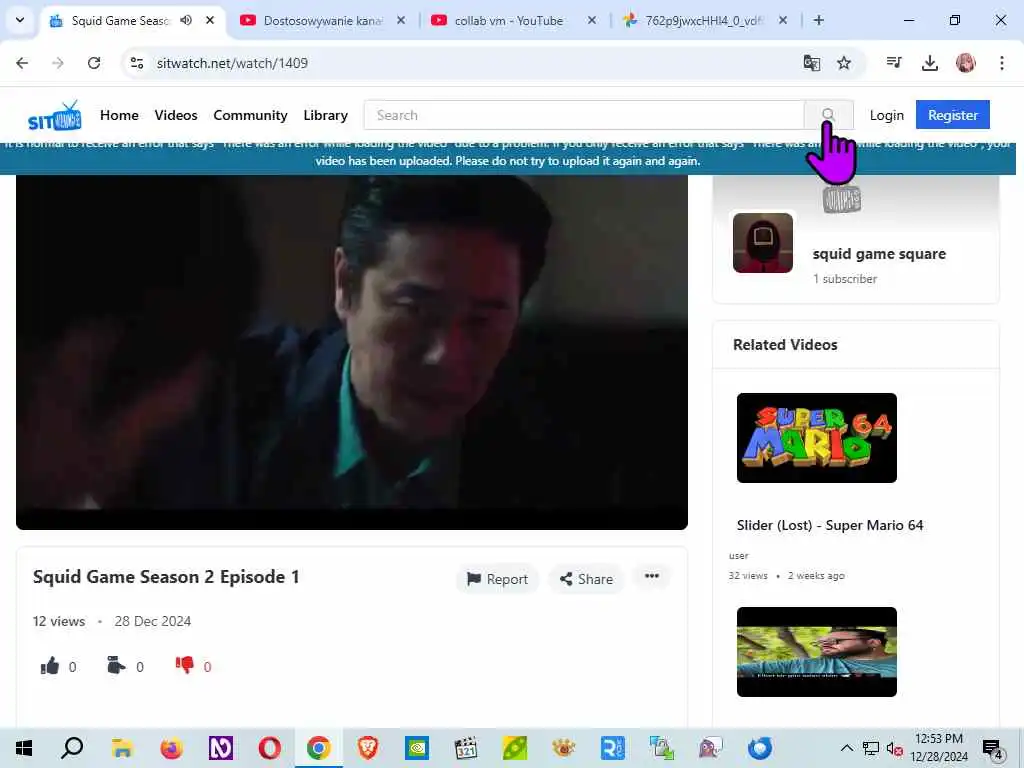Launch Opera from the taskbar

click(270, 748)
